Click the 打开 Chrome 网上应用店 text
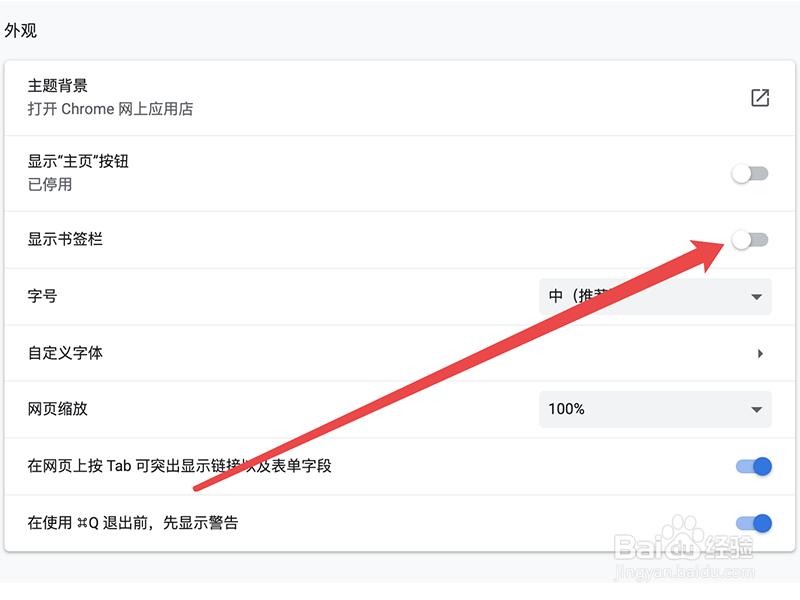The width and height of the screenshot is (800, 600). [x=110, y=109]
